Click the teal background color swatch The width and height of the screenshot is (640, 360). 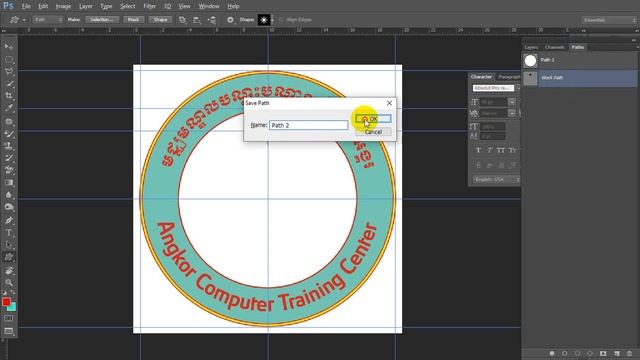pos(13,307)
